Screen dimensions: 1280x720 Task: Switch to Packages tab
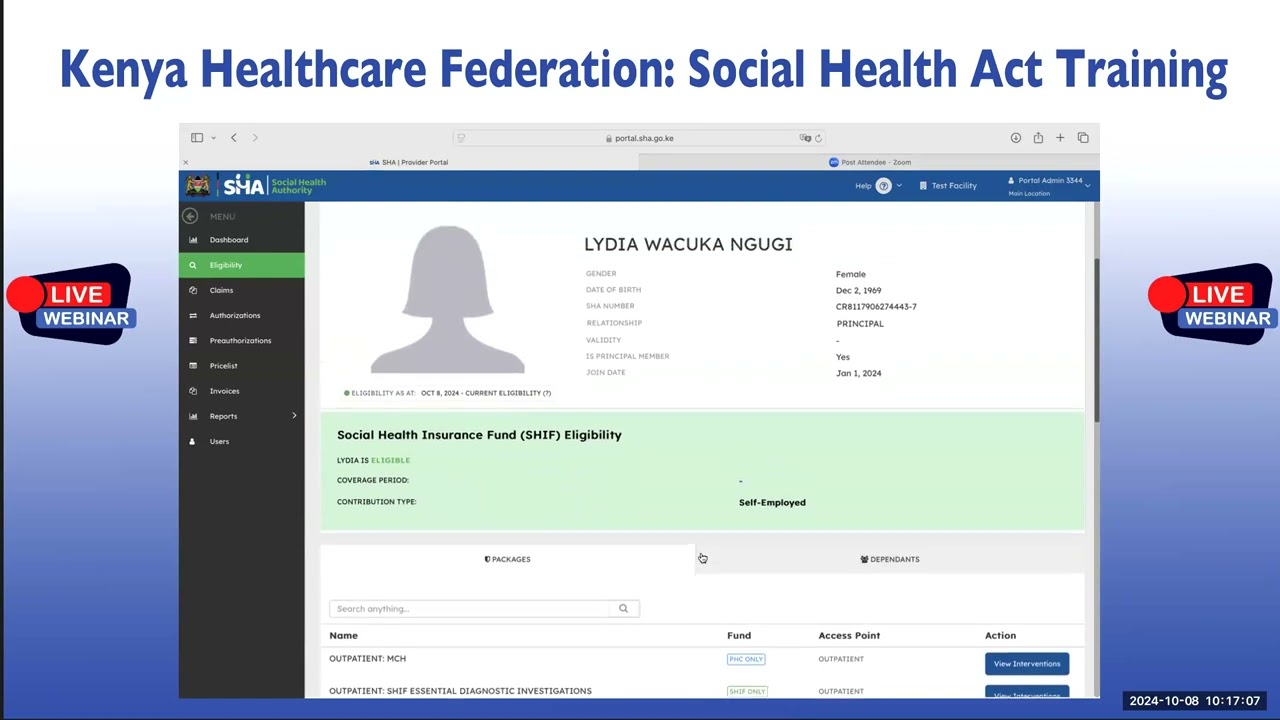tap(507, 559)
